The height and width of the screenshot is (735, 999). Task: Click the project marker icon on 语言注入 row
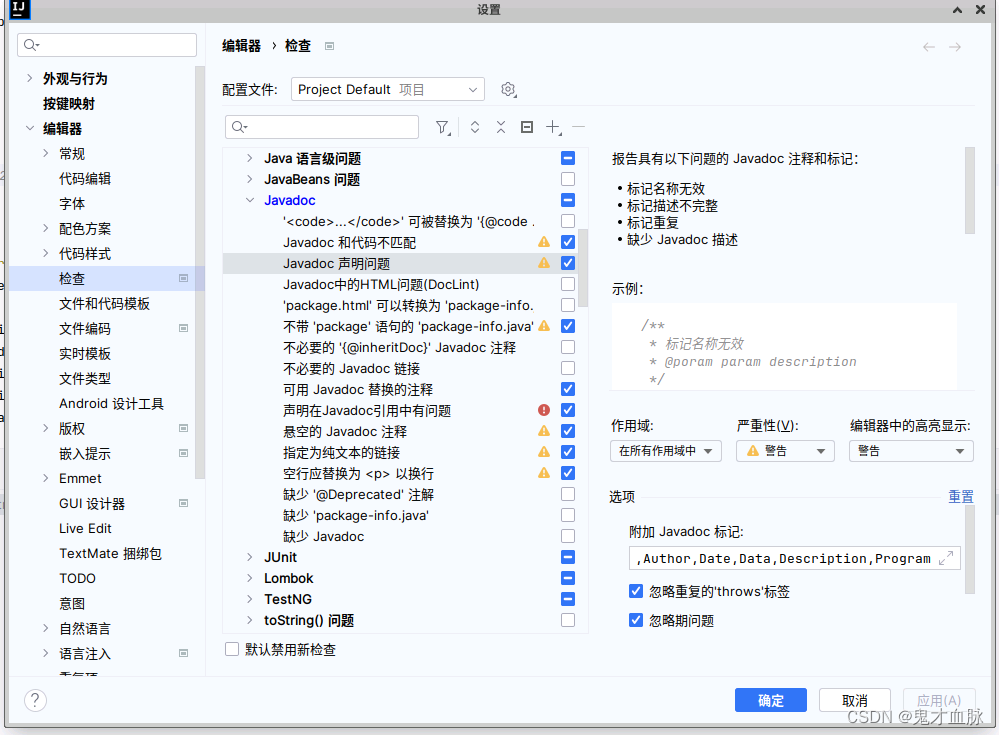tap(183, 653)
